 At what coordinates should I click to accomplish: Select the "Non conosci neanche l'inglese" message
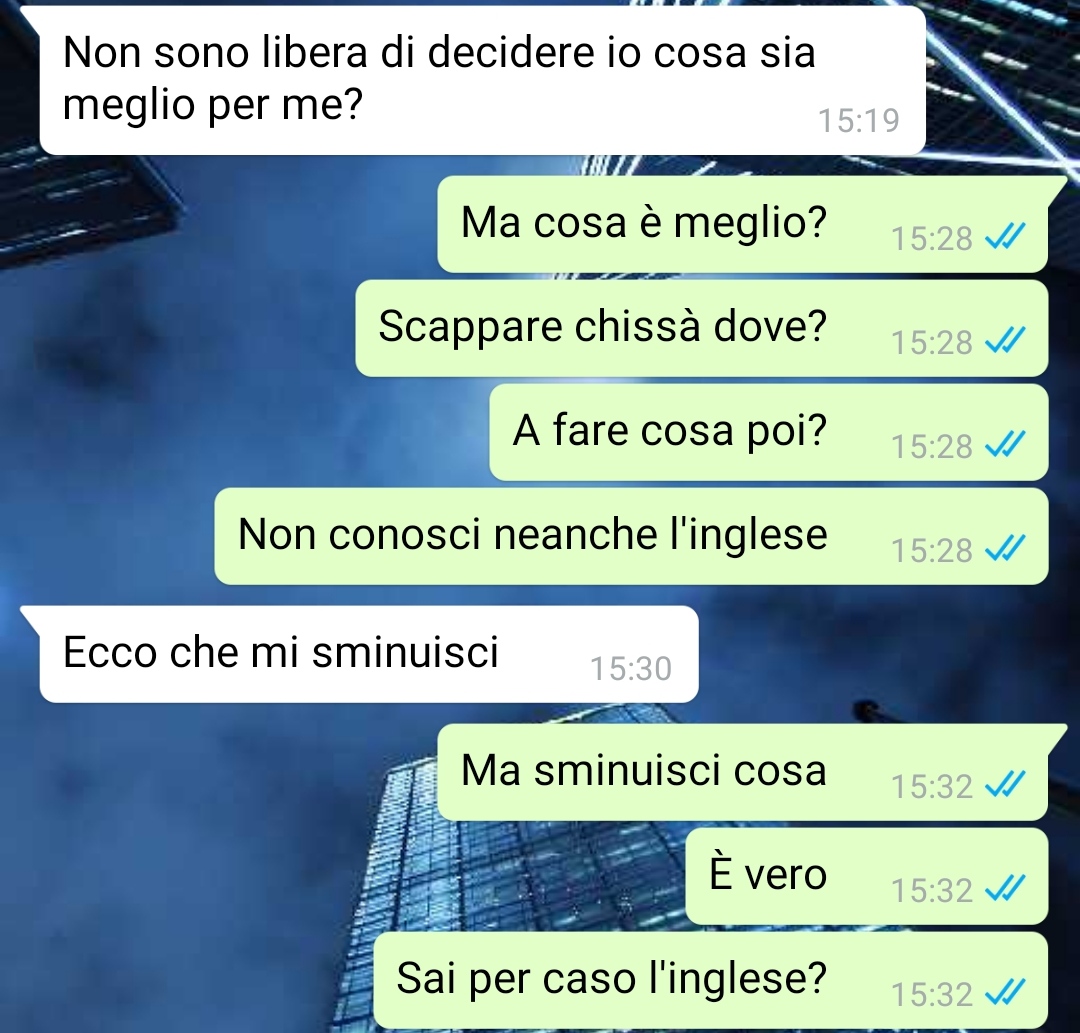point(632,536)
